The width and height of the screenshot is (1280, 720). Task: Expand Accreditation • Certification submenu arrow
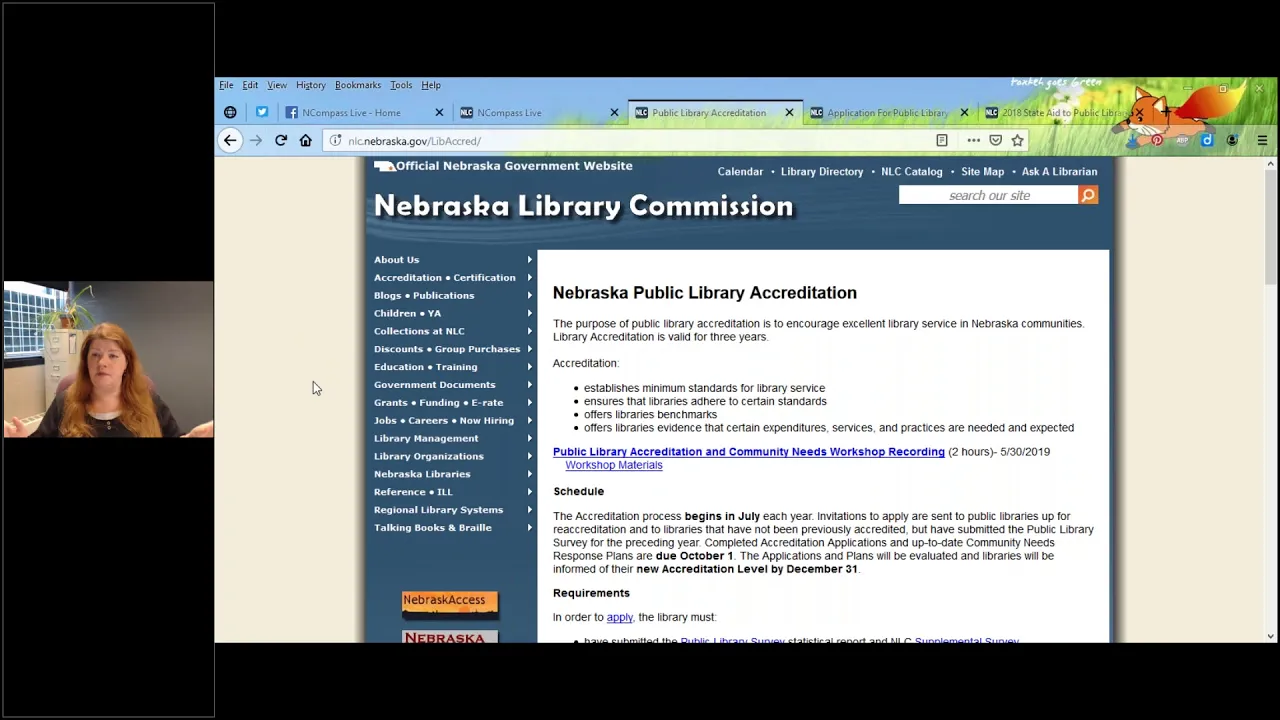coord(530,278)
